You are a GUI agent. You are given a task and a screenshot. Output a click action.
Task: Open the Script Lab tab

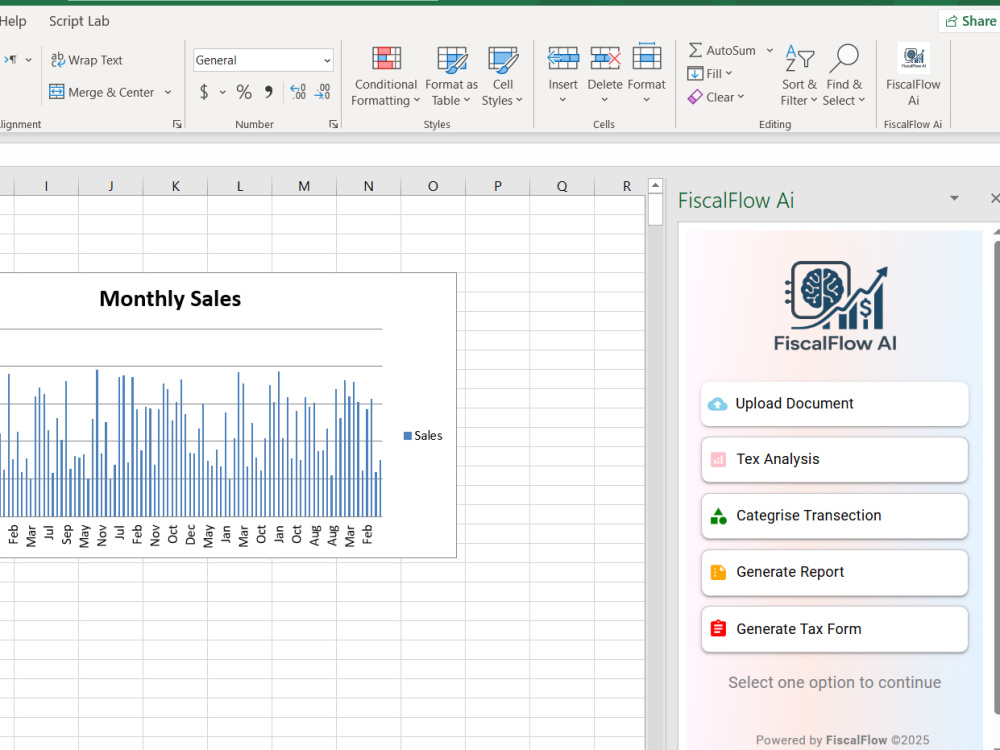(x=79, y=21)
